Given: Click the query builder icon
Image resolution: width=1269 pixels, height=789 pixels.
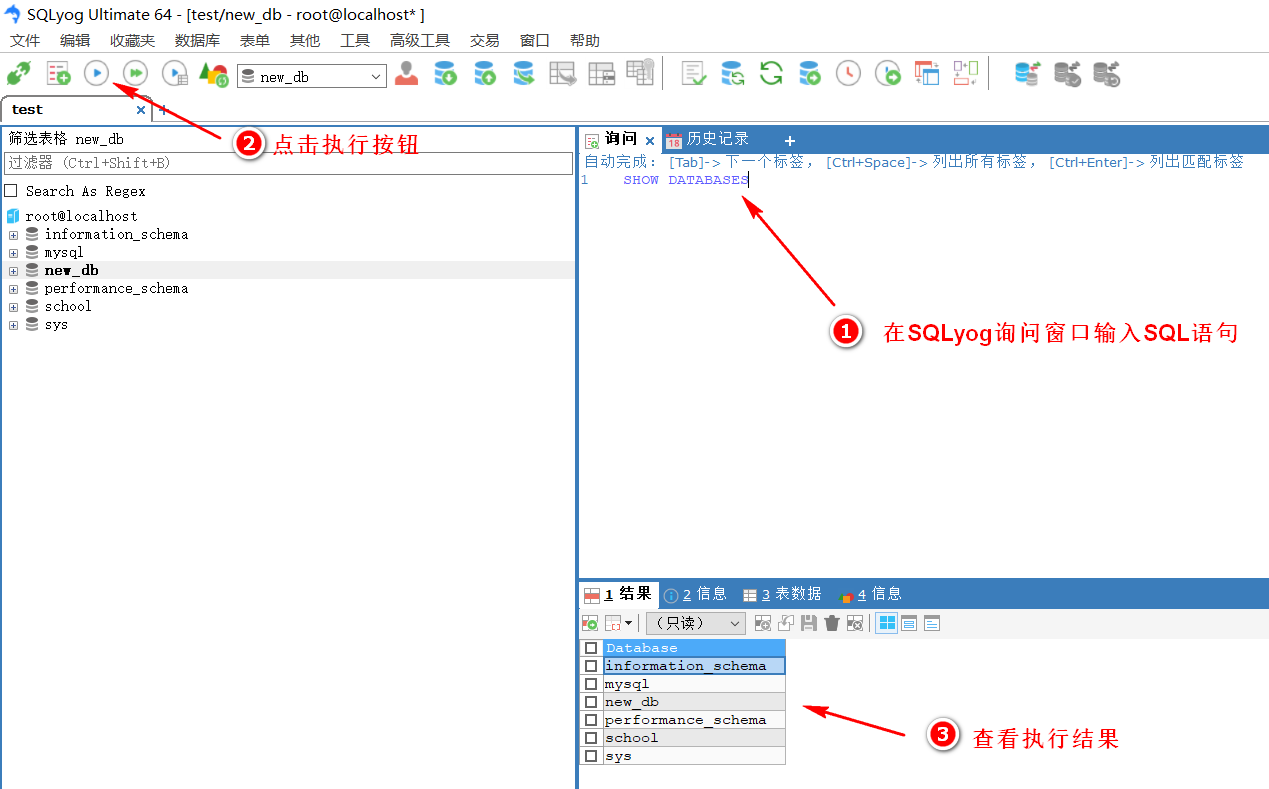Looking at the screenshot, I should (927, 73).
